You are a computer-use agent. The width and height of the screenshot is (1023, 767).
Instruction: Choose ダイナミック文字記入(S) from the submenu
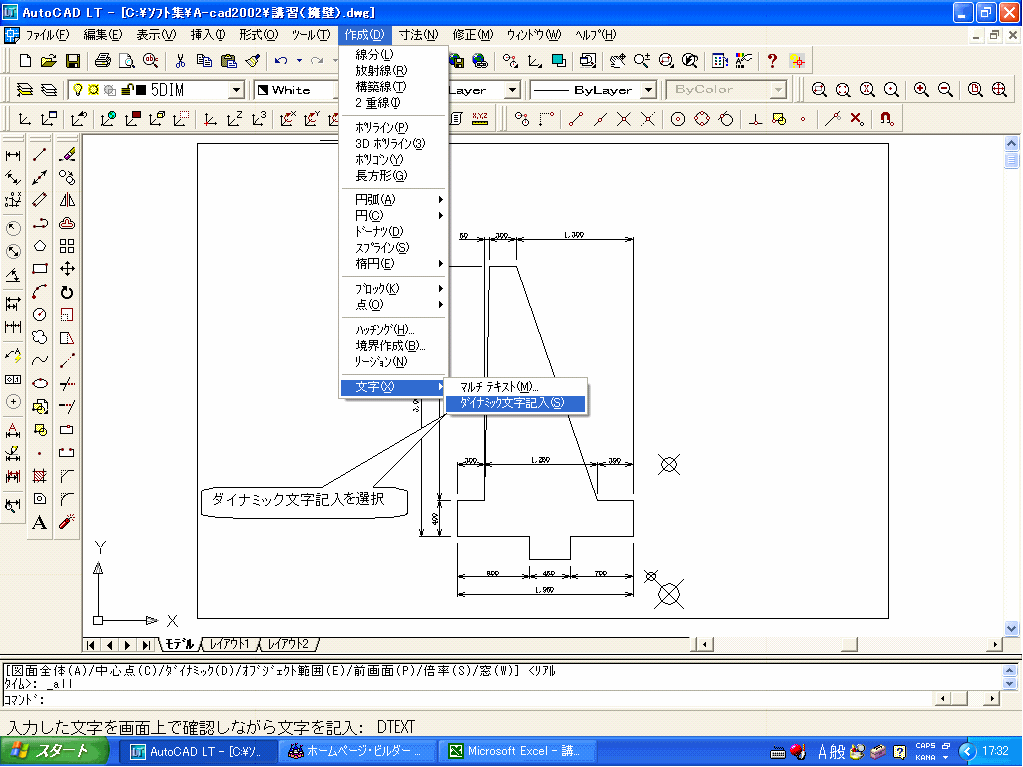[515, 403]
